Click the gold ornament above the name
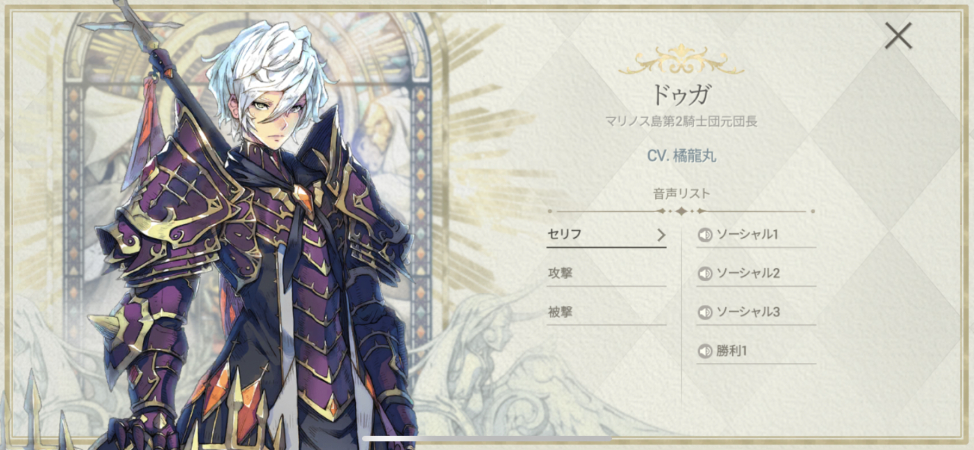 tap(681, 59)
